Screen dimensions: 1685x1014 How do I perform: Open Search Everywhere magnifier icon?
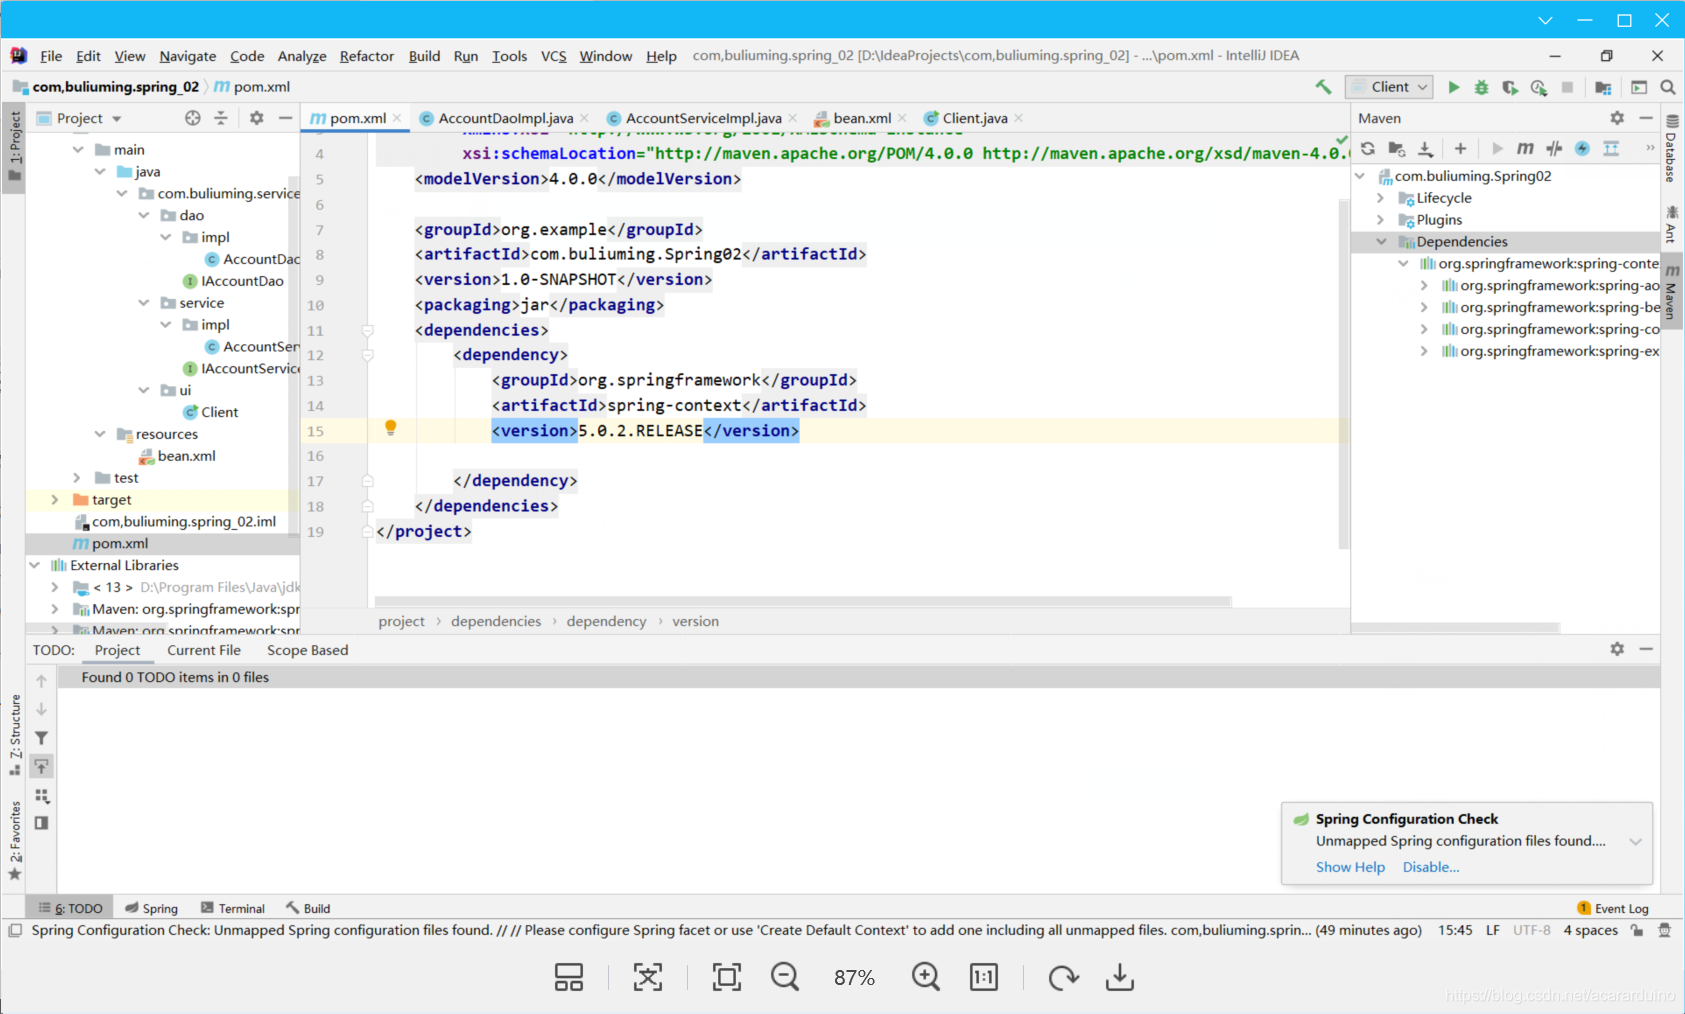[1668, 87]
